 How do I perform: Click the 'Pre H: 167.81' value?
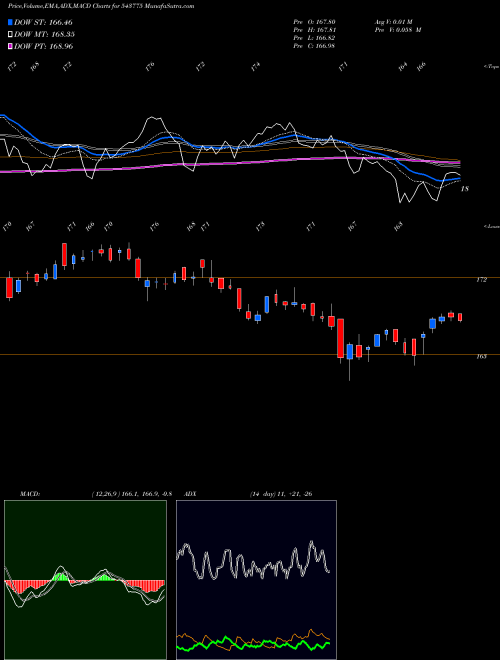click(x=314, y=29)
